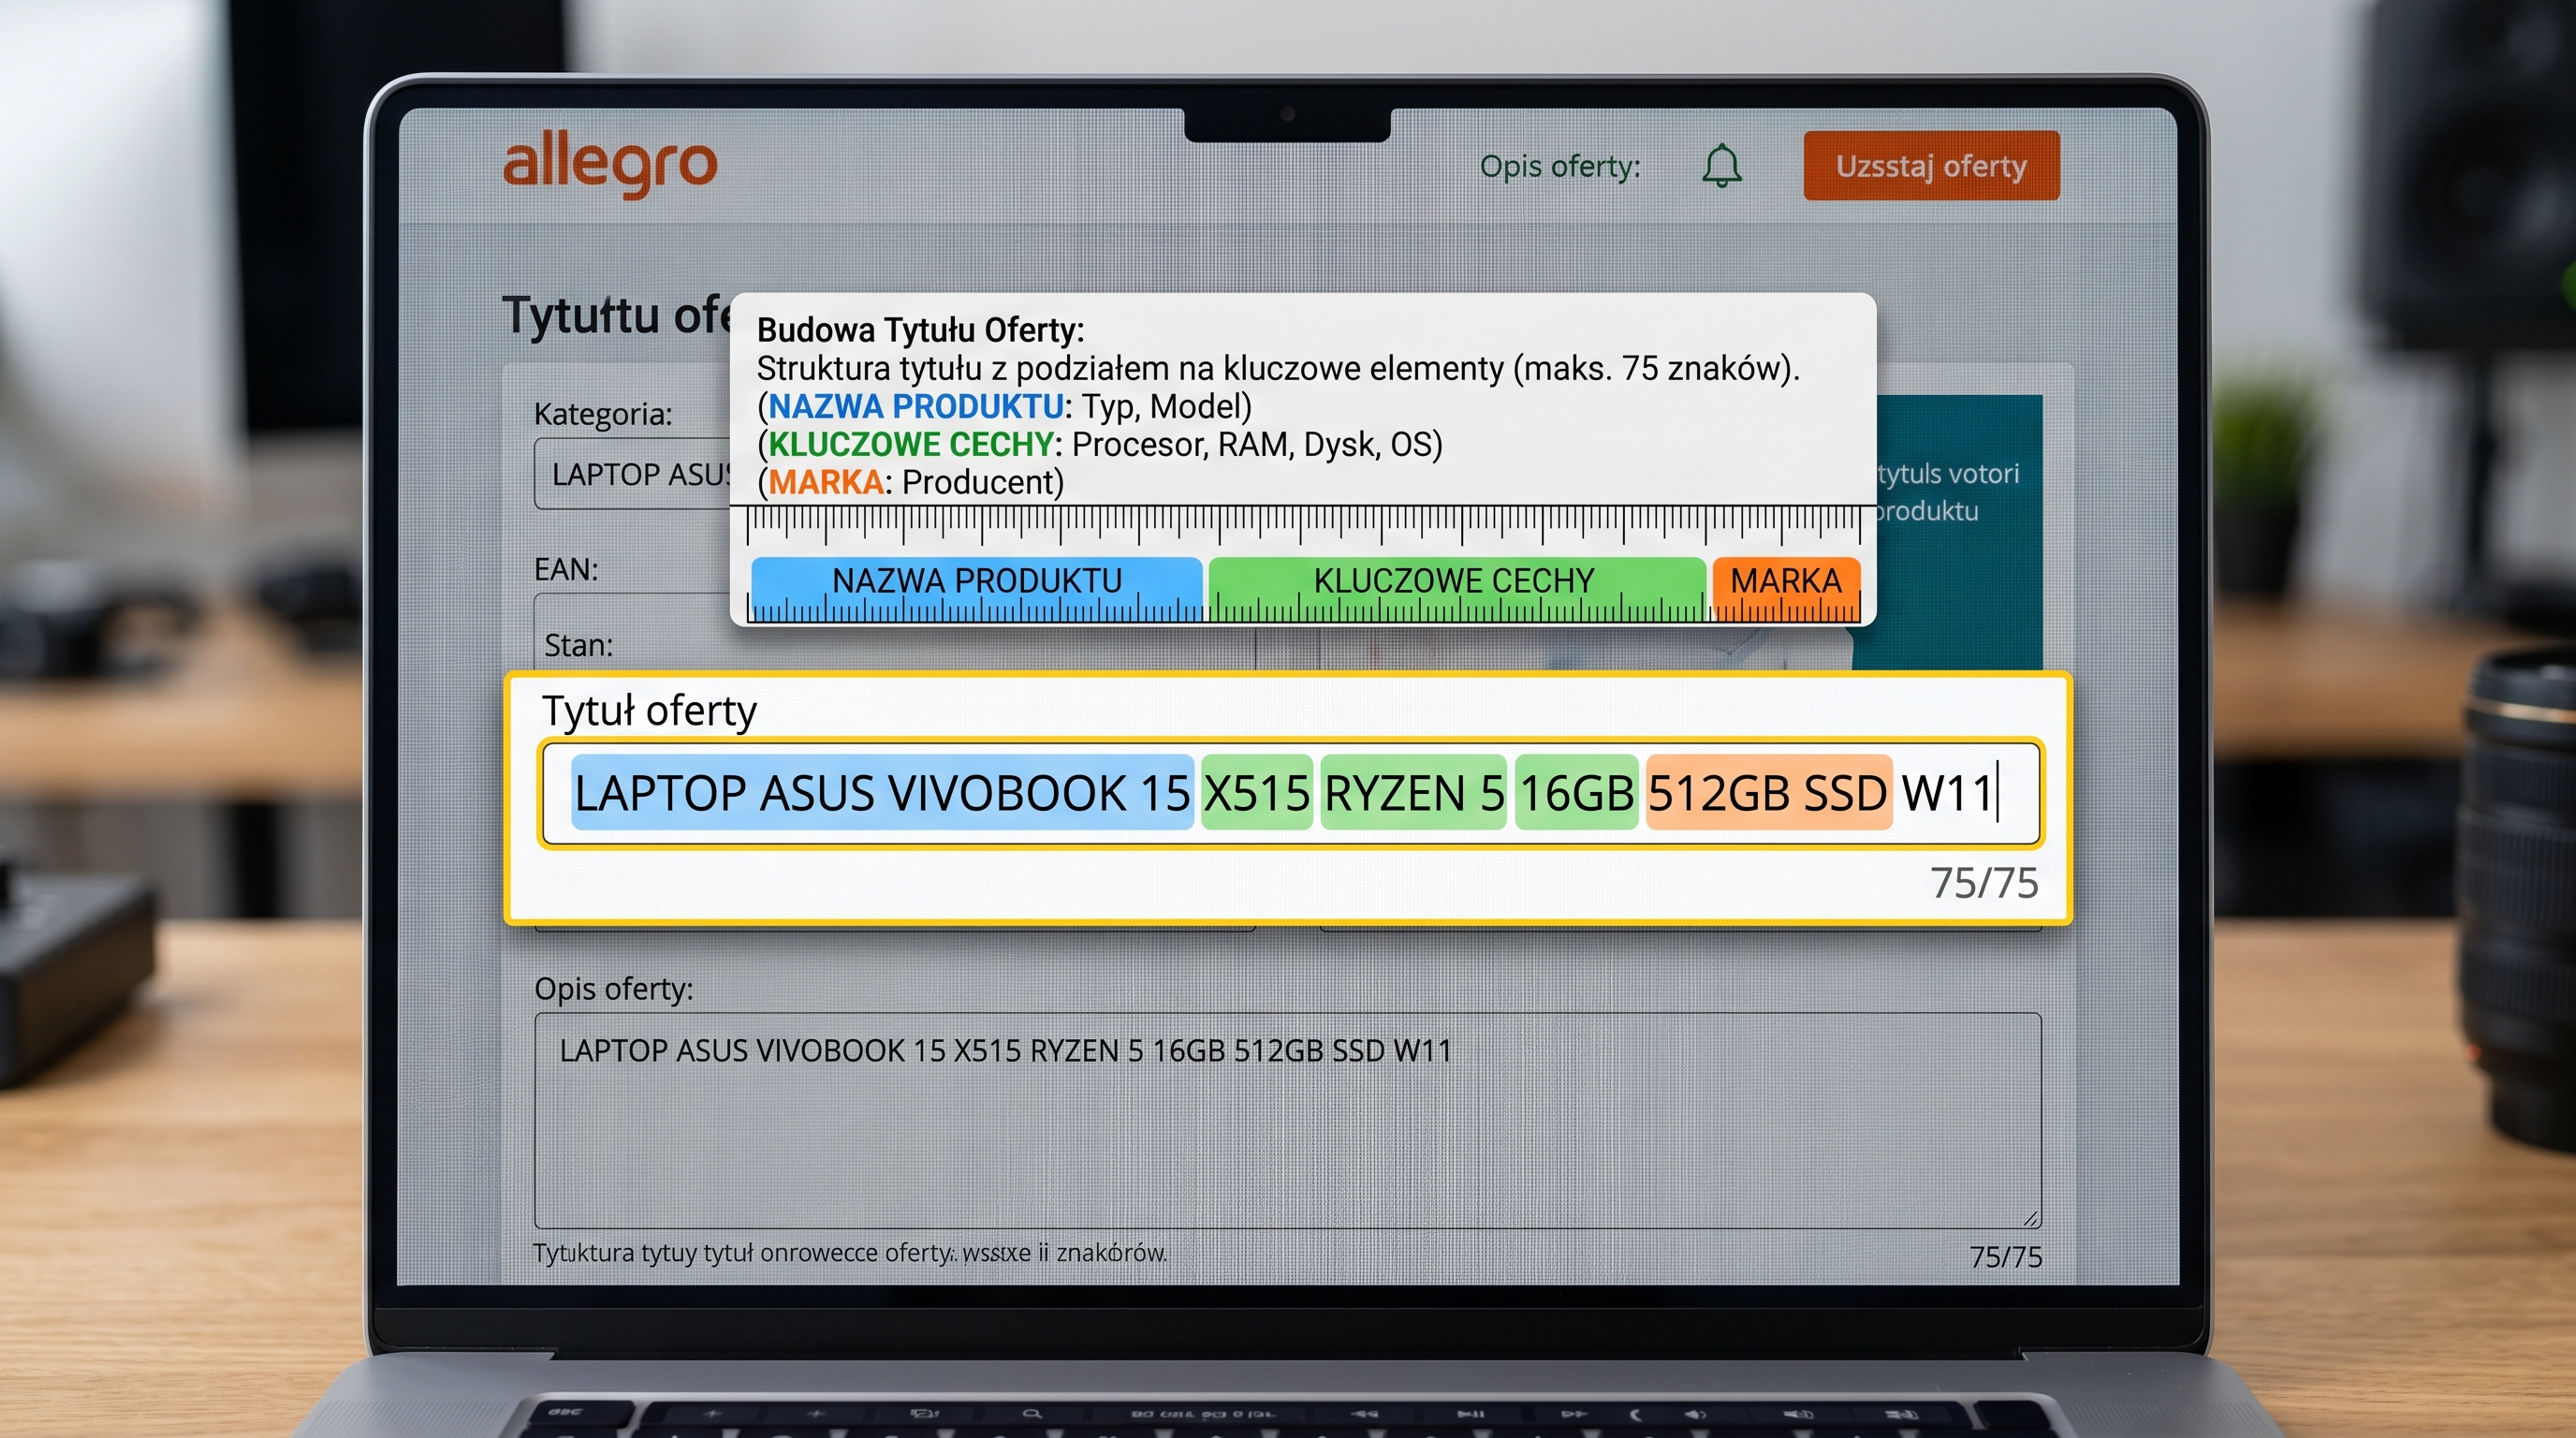Viewport: 2576px width, 1438px height.
Task: Click the allegro logo
Action: click(x=609, y=164)
